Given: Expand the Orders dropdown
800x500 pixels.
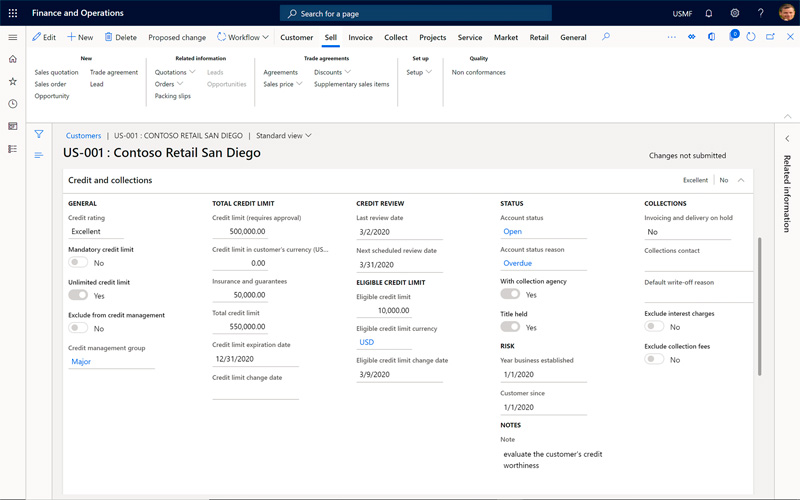Looking at the screenshot, I should [169, 84].
